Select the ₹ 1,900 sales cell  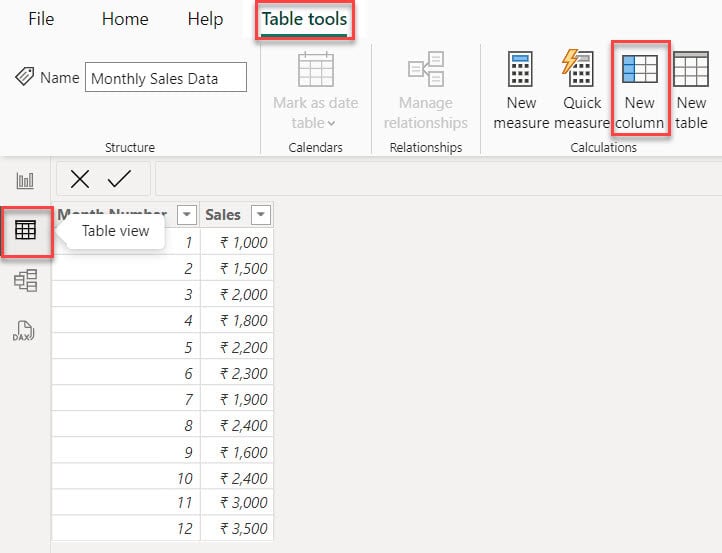pos(237,399)
